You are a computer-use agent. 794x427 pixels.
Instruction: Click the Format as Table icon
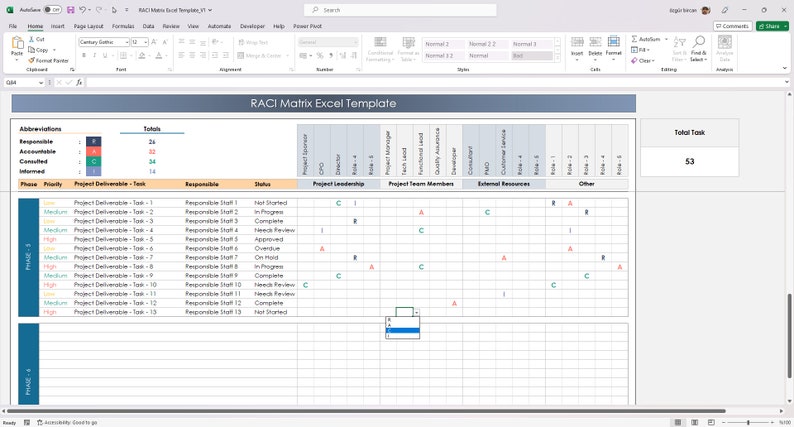tap(408, 42)
